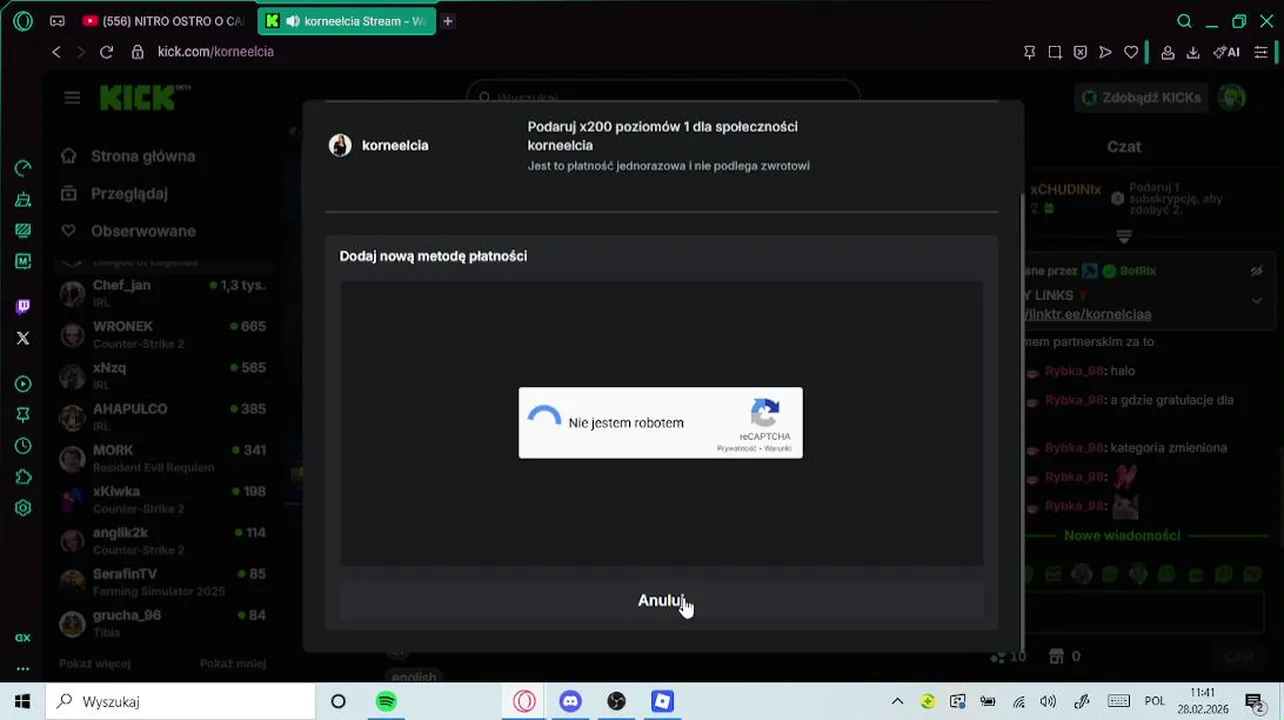Open Chef_jan channel in sidebar
The width and height of the screenshot is (1284, 720).
[163, 293]
